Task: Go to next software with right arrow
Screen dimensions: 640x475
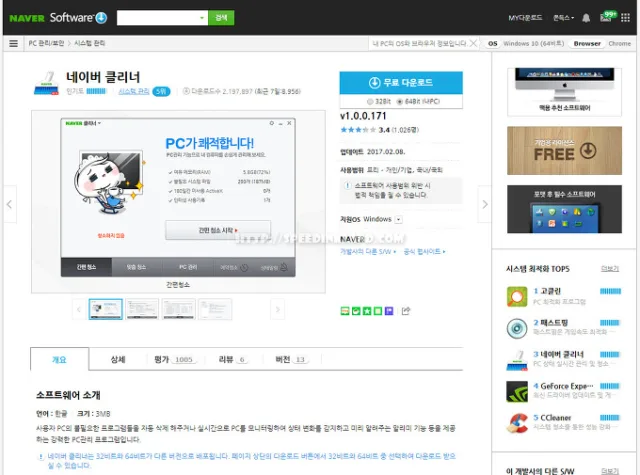Action: coord(484,204)
